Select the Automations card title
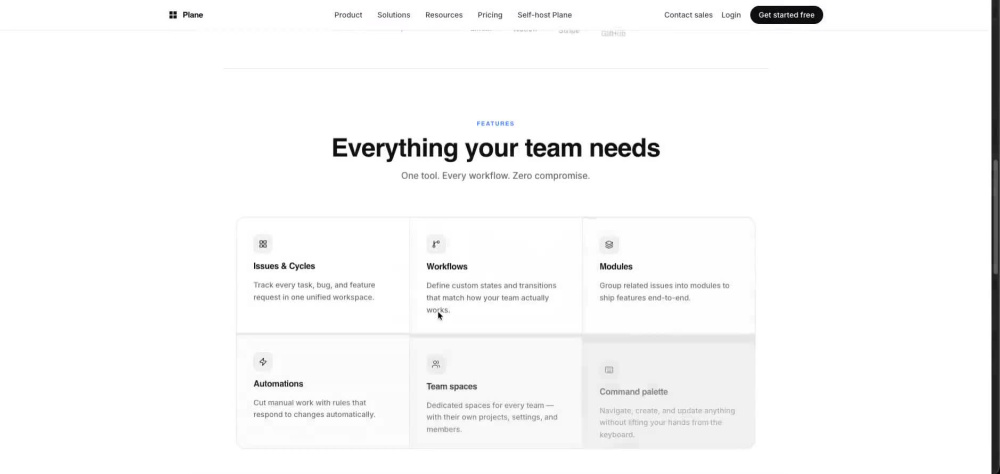Screen dimensions: 1000x474 (278, 383)
